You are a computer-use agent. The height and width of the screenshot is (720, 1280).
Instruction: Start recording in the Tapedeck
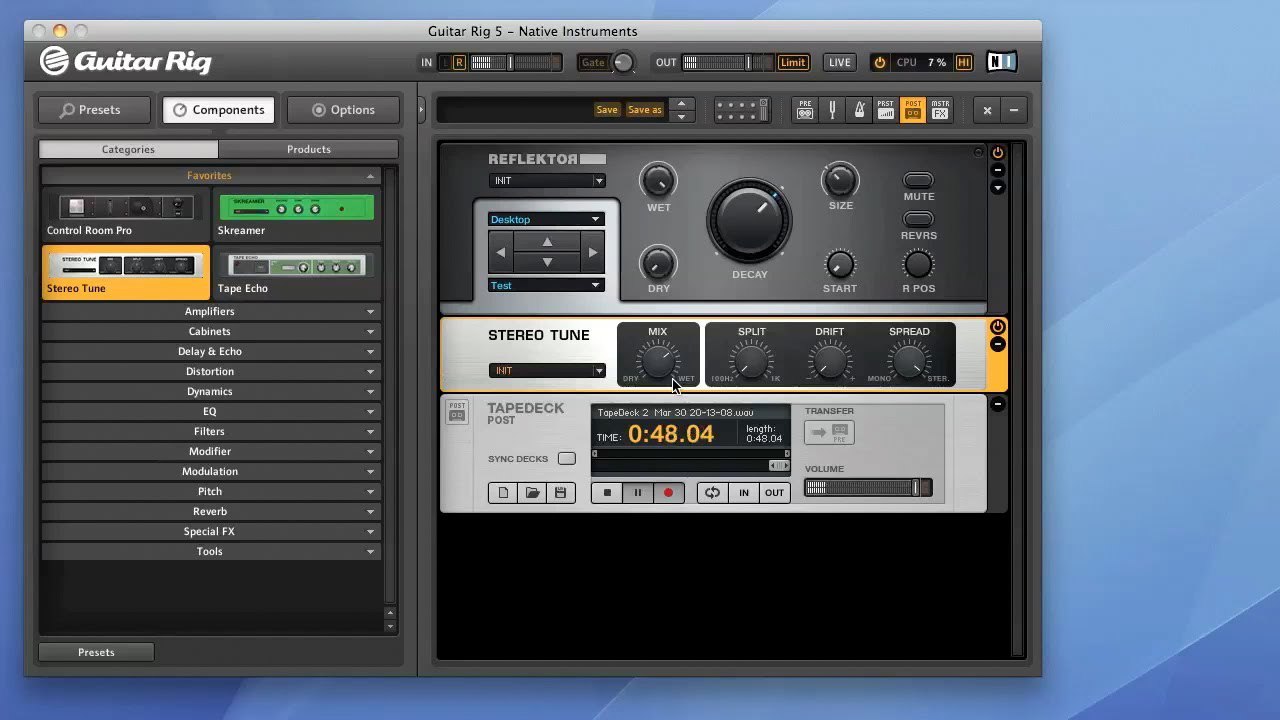pos(668,492)
